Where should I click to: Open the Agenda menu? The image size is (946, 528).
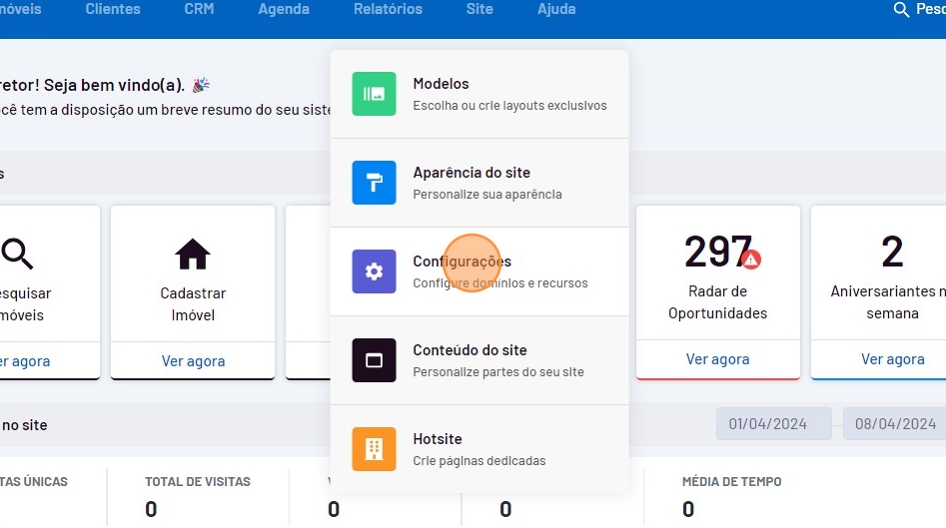click(x=284, y=9)
